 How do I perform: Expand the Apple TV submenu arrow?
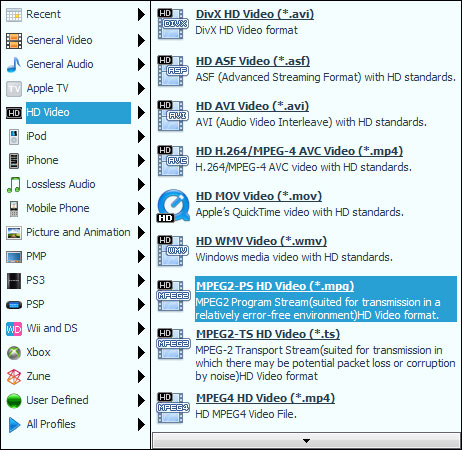click(141, 88)
